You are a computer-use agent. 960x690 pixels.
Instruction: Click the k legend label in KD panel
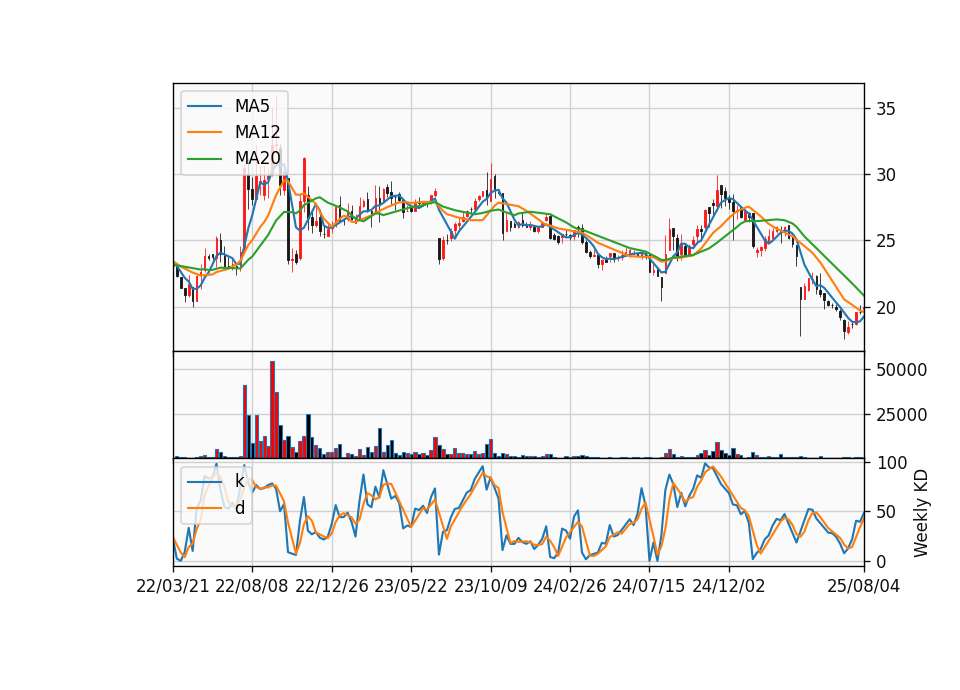(x=239, y=481)
